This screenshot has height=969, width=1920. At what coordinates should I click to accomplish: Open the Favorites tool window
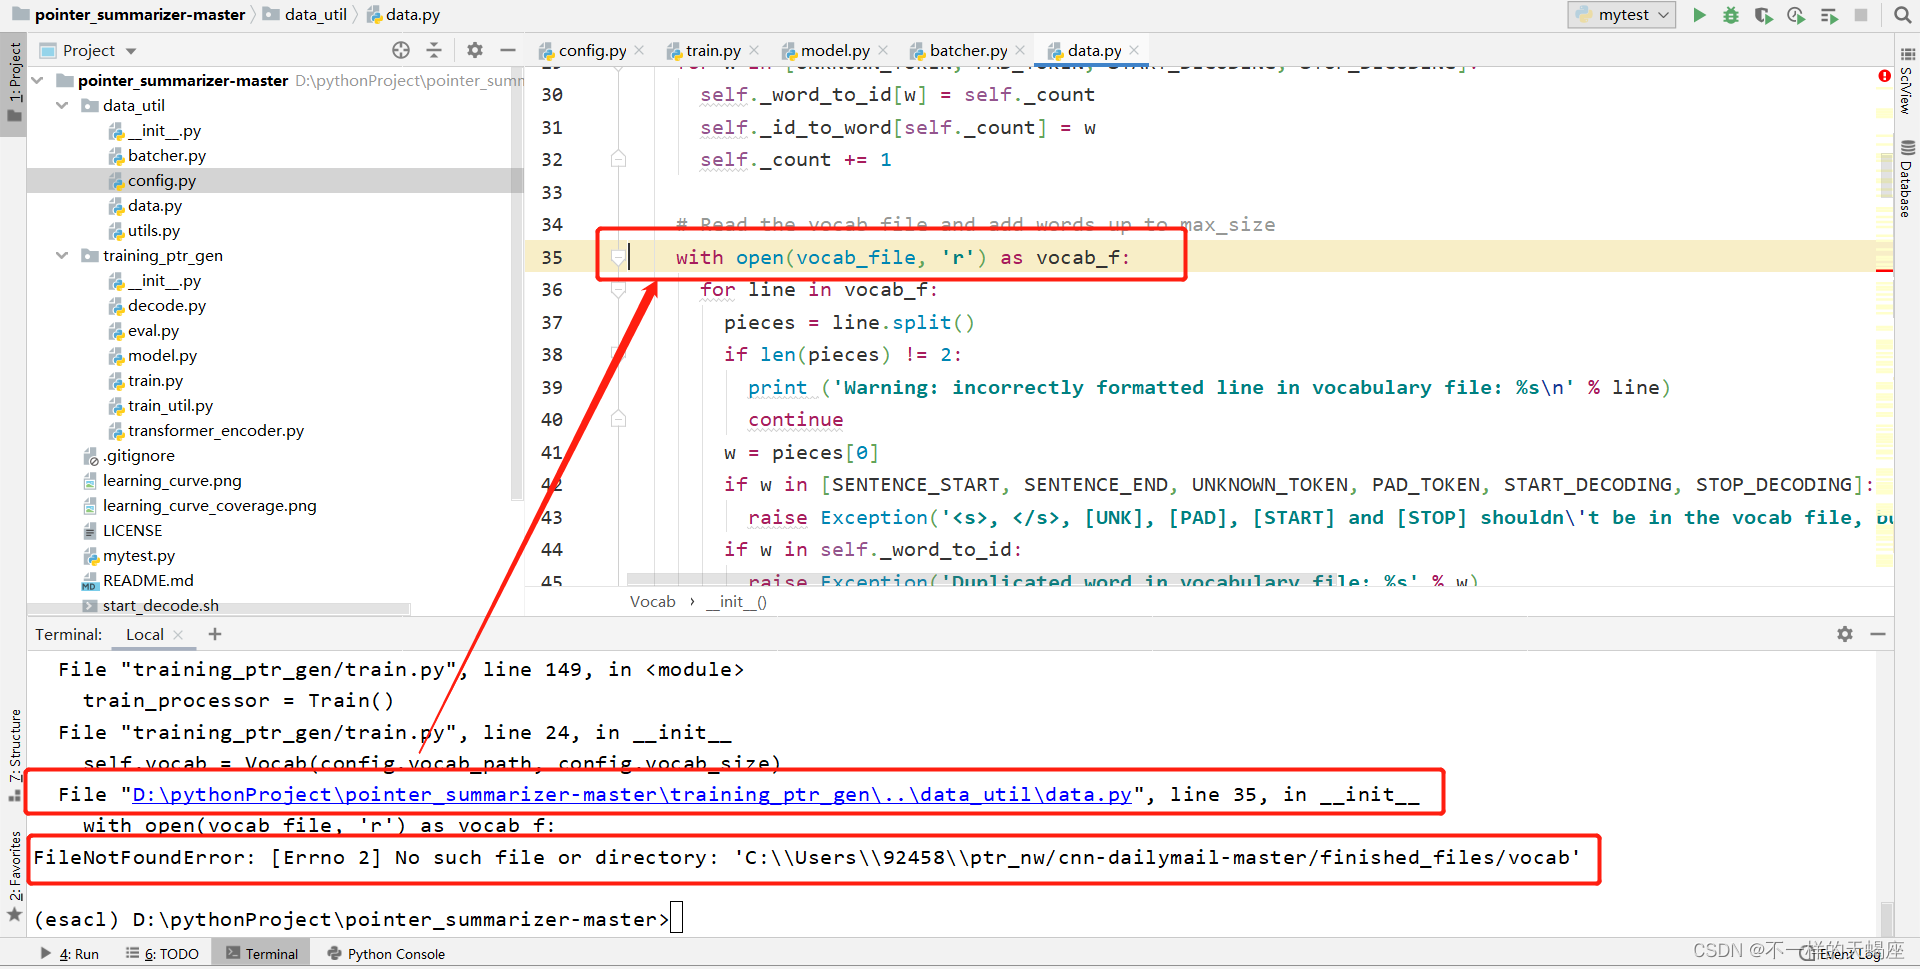14,876
